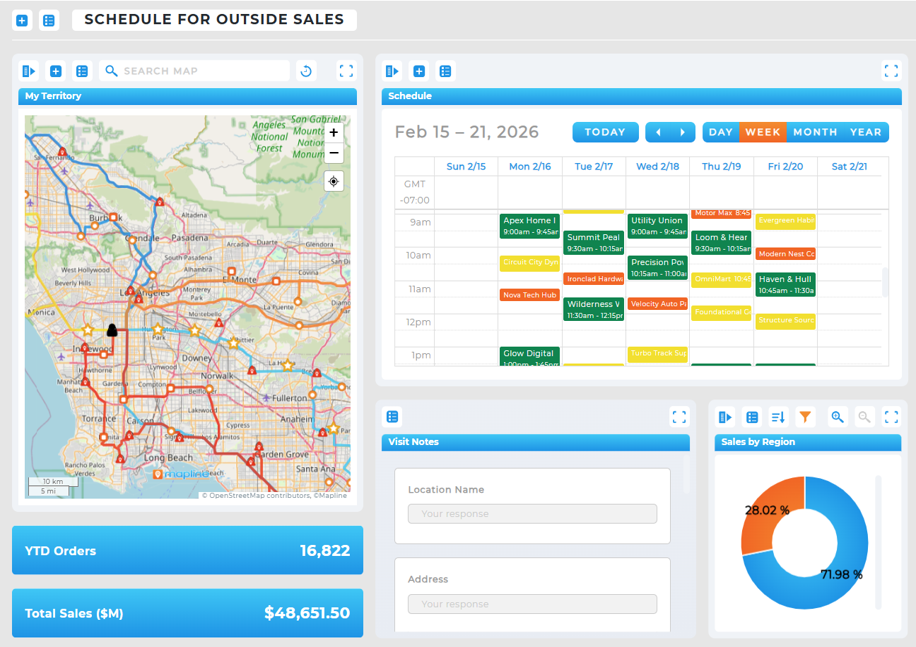
Task: Expand the map to fullscreen
Action: 346,71
